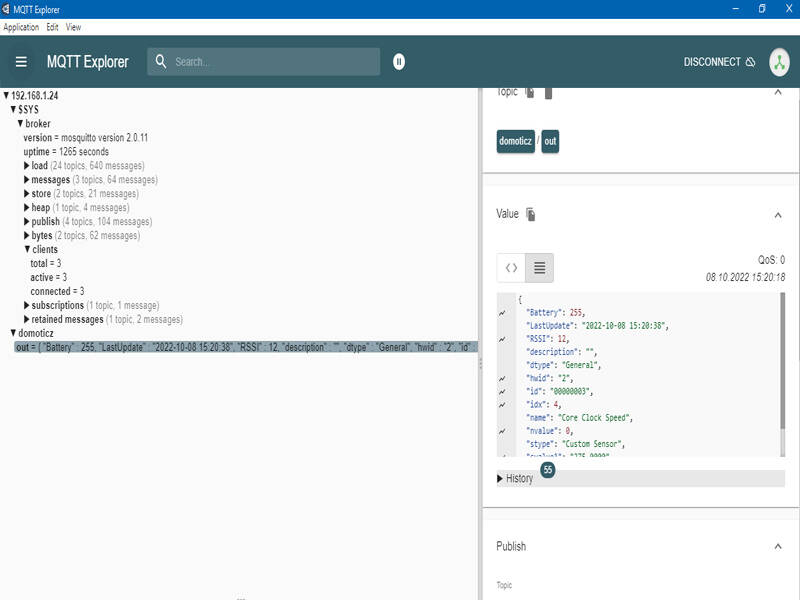Copy topic with icon next to Topic
The width and height of the screenshot is (800, 600).
[530, 92]
